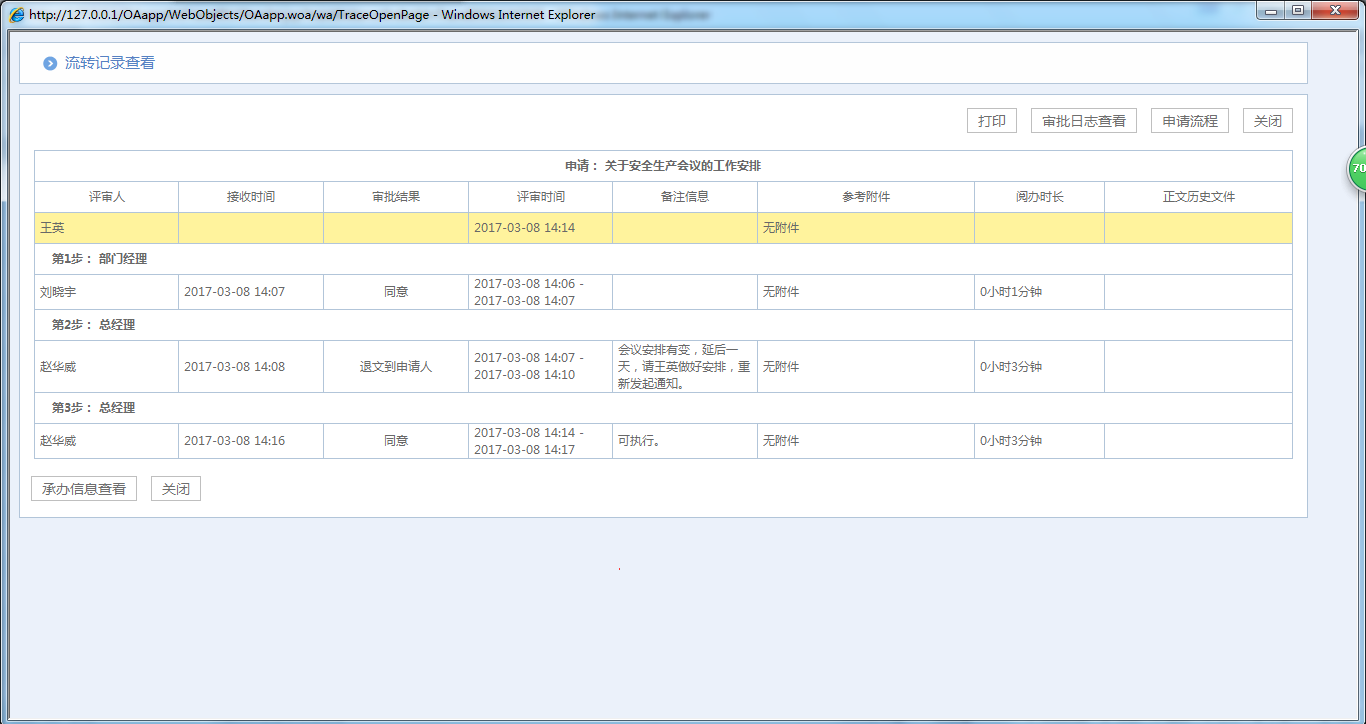Click review time 14:06 - 14:07 cell
The image size is (1366, 724).
(540, 292)
